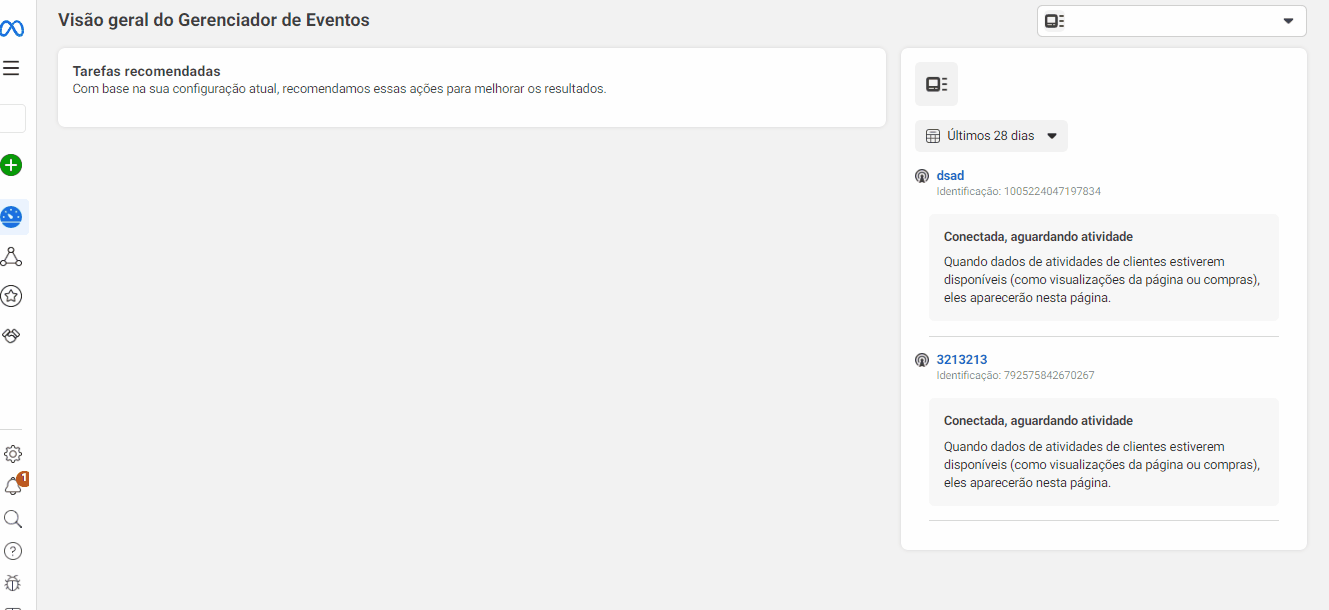1329x610 pixels.
Task: Select the partners node icon in the sidebar
Action: click(x=12, y=256)
